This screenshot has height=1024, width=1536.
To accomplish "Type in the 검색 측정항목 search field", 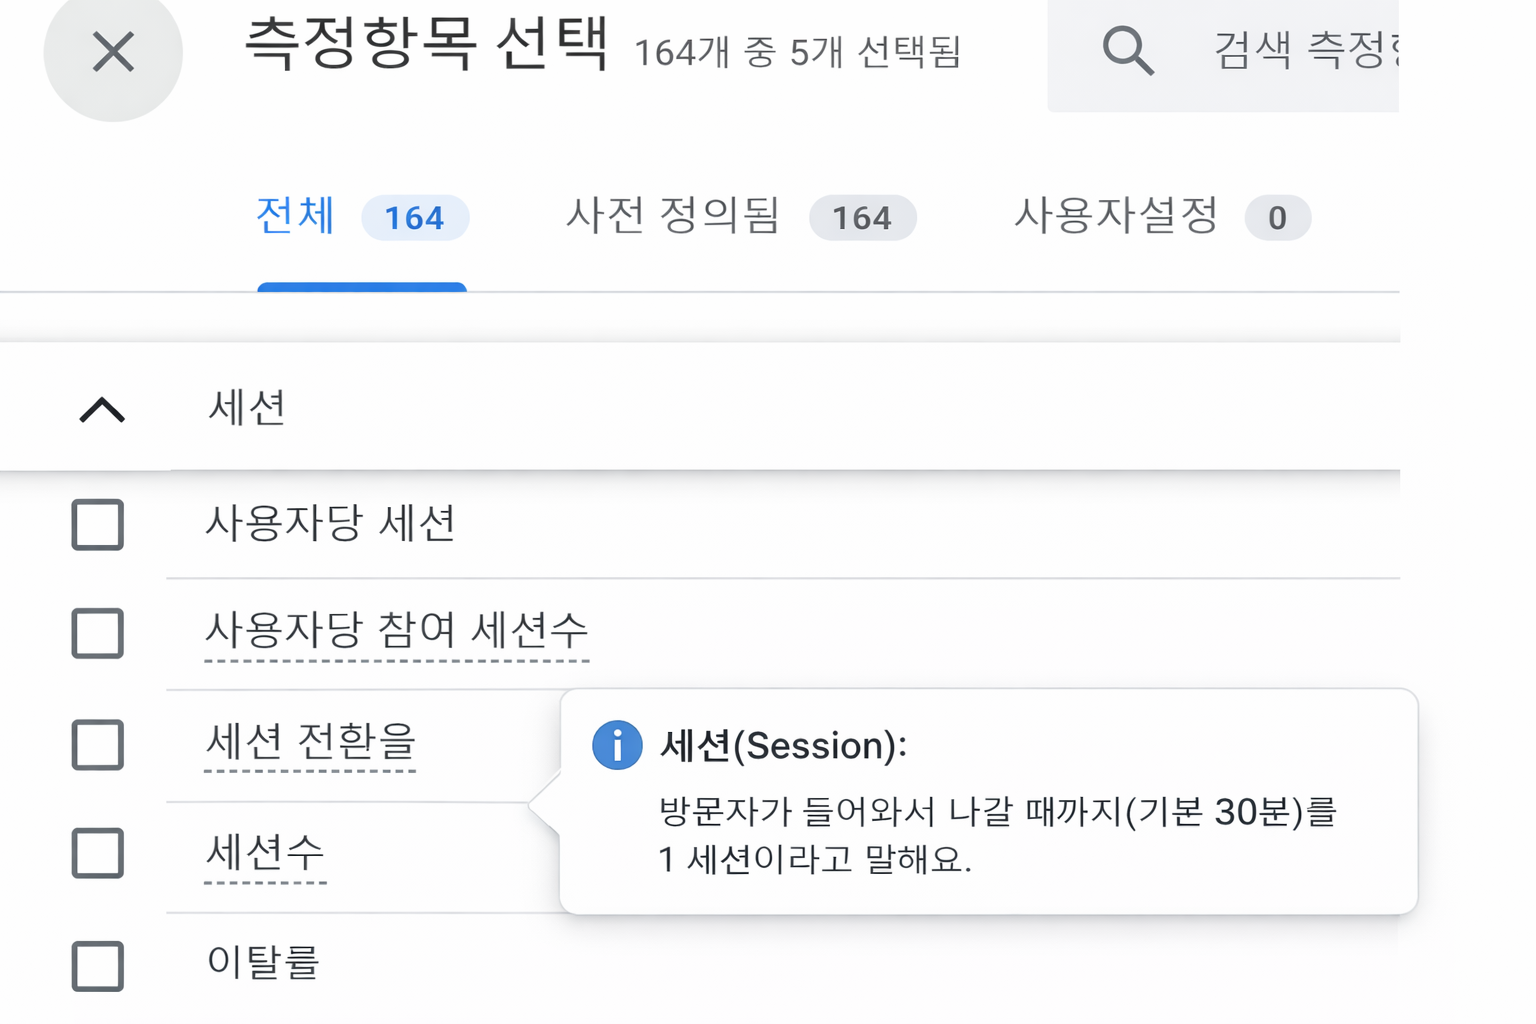I will coord(1300,52).
